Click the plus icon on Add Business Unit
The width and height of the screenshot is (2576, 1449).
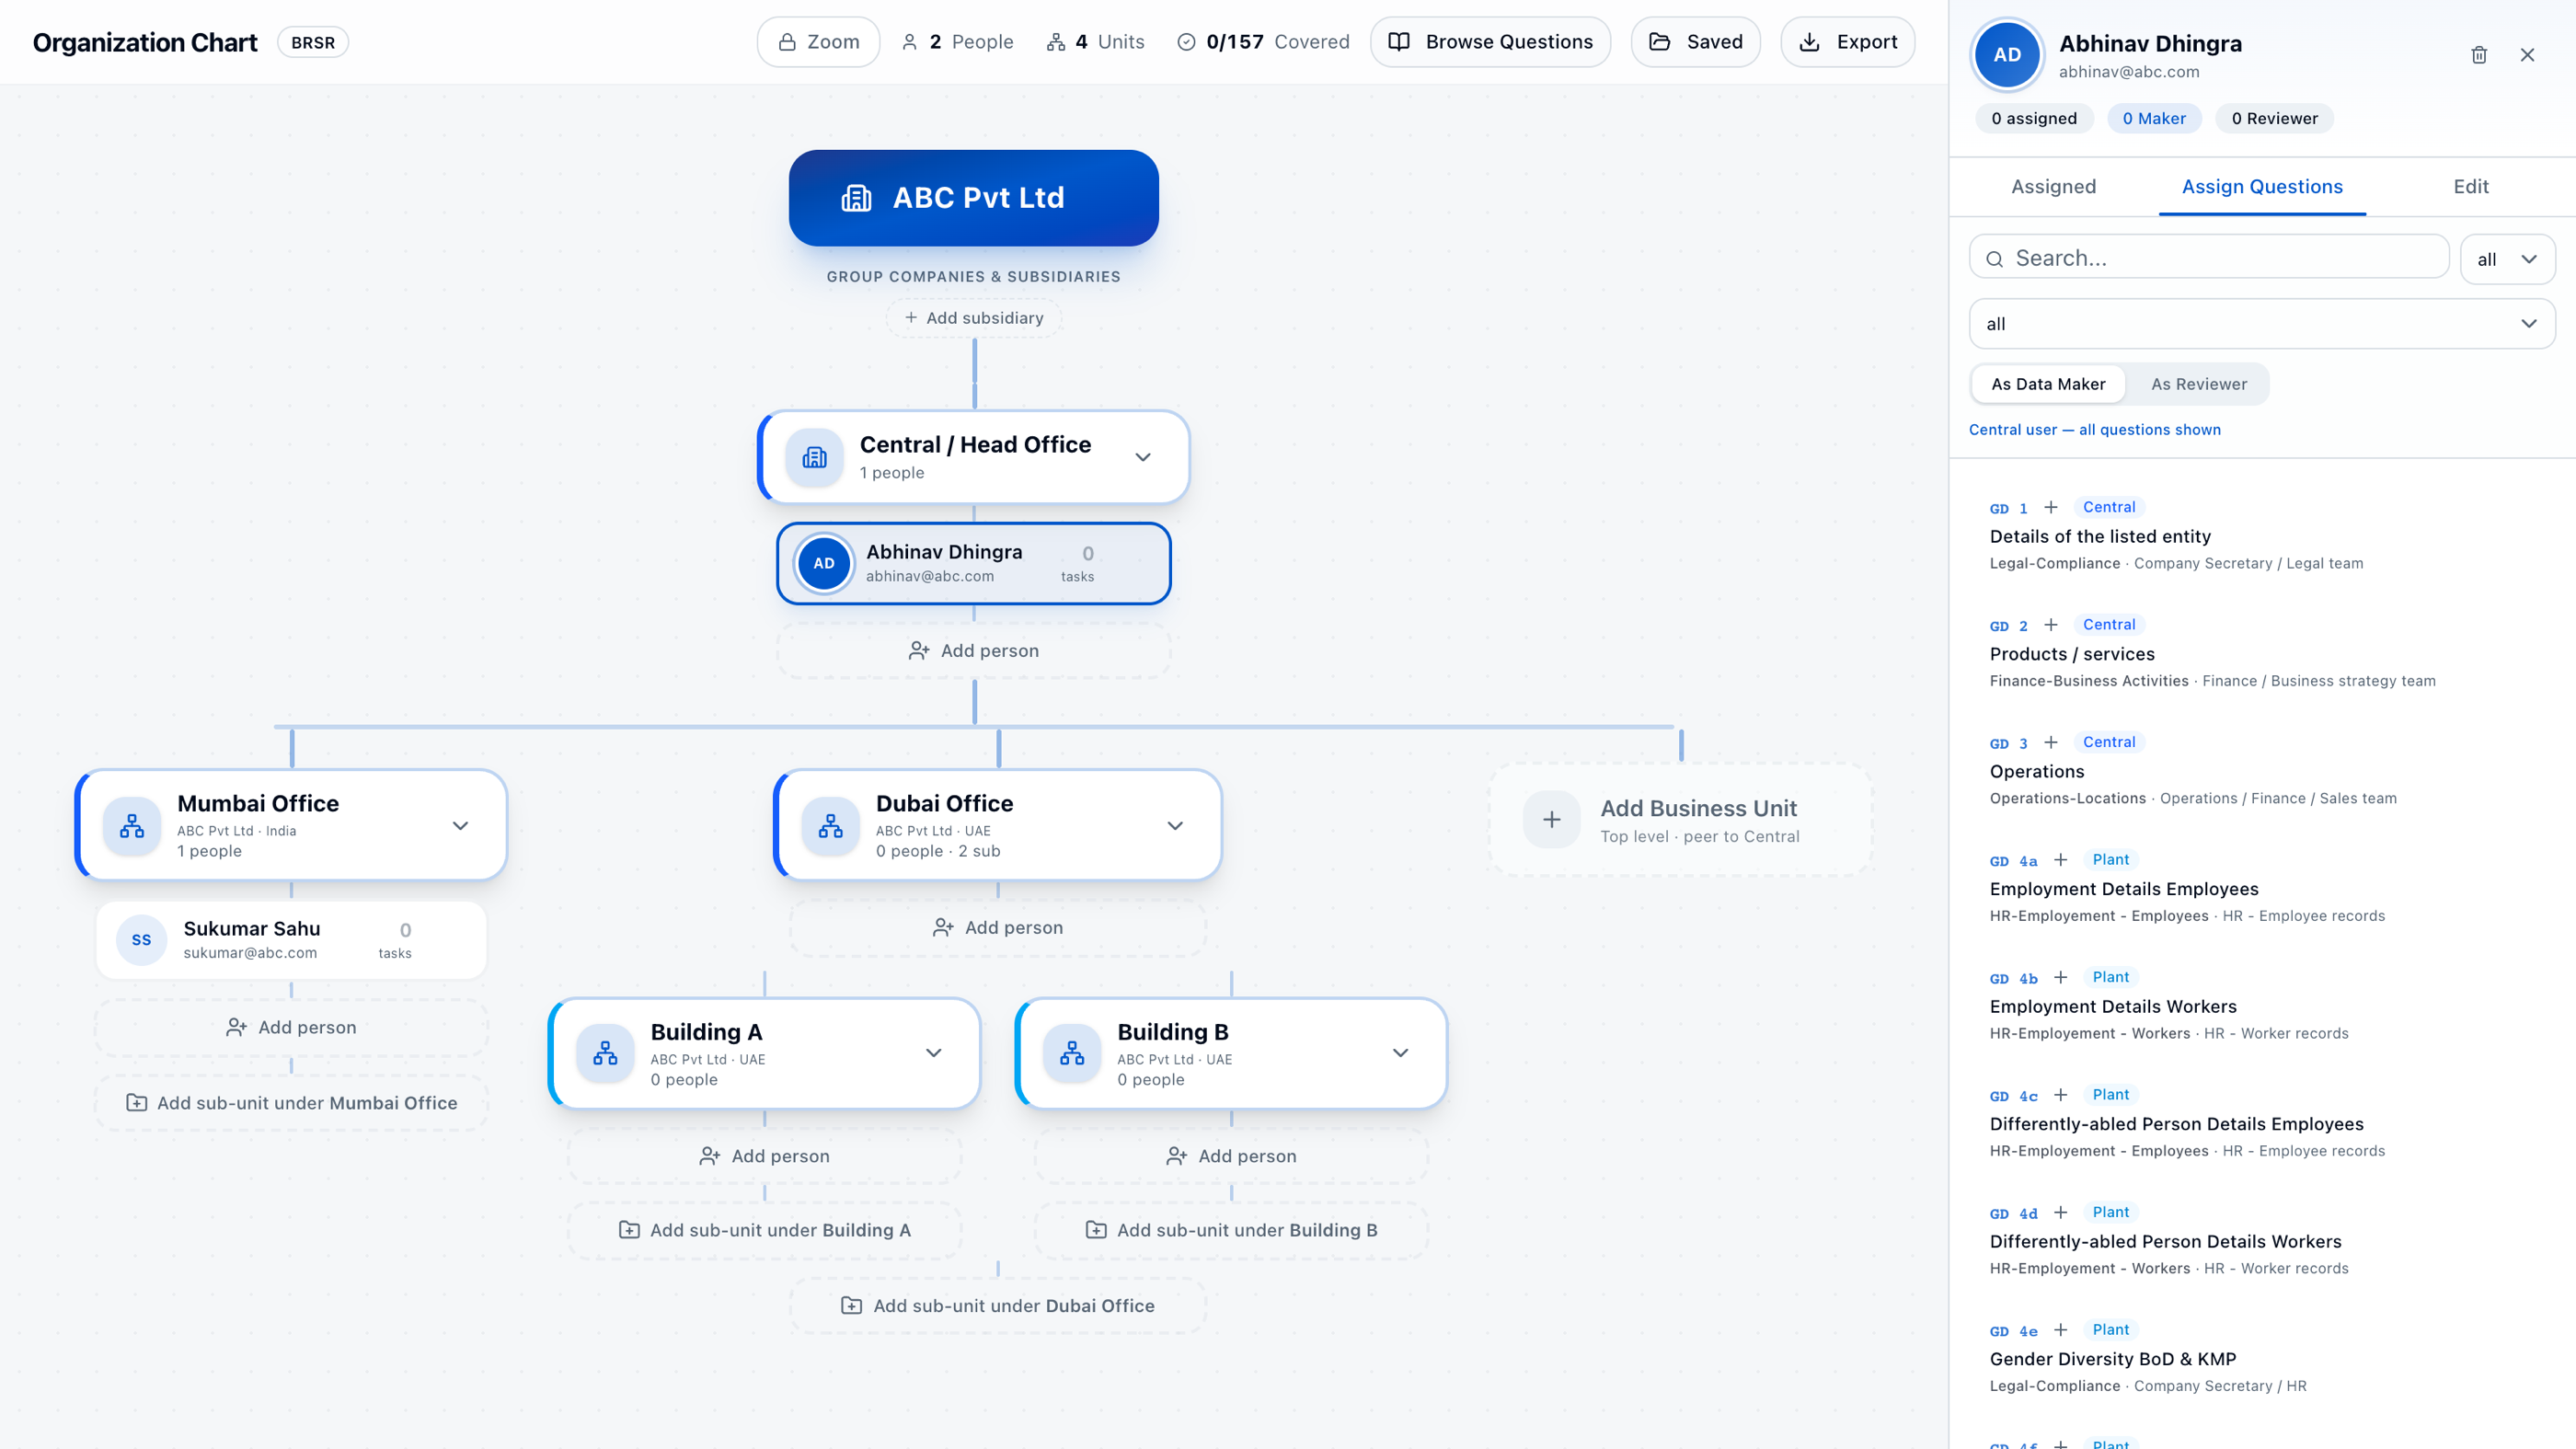(x=1552, y=820)
